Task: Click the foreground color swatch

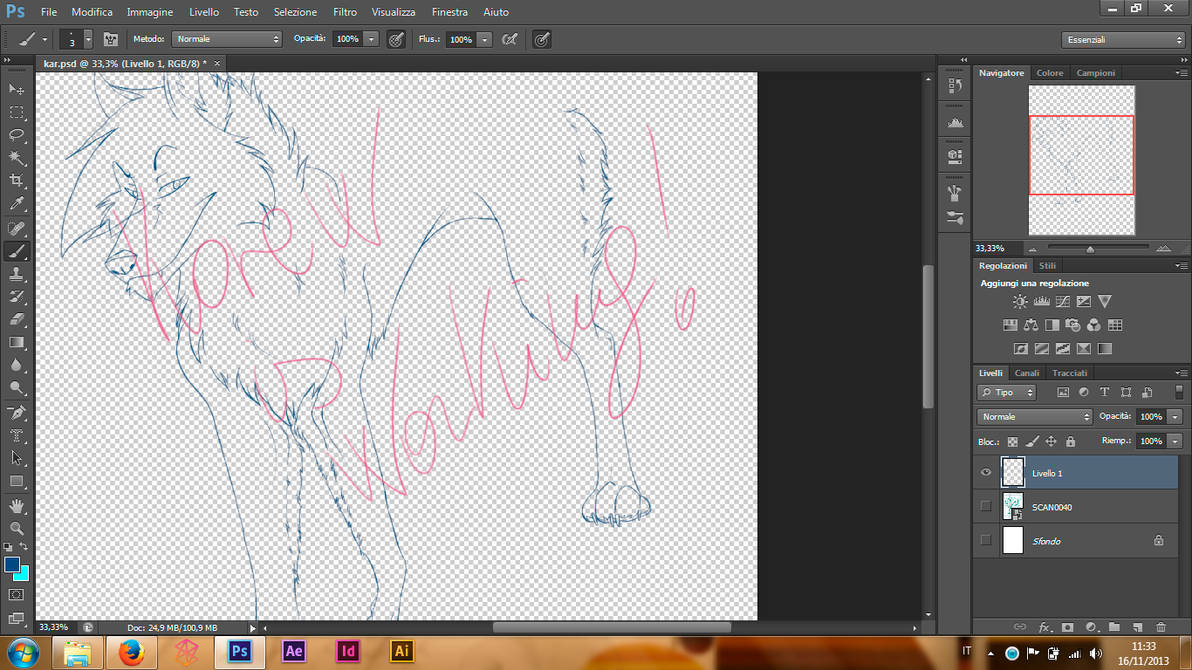Action: pos(11,564)
